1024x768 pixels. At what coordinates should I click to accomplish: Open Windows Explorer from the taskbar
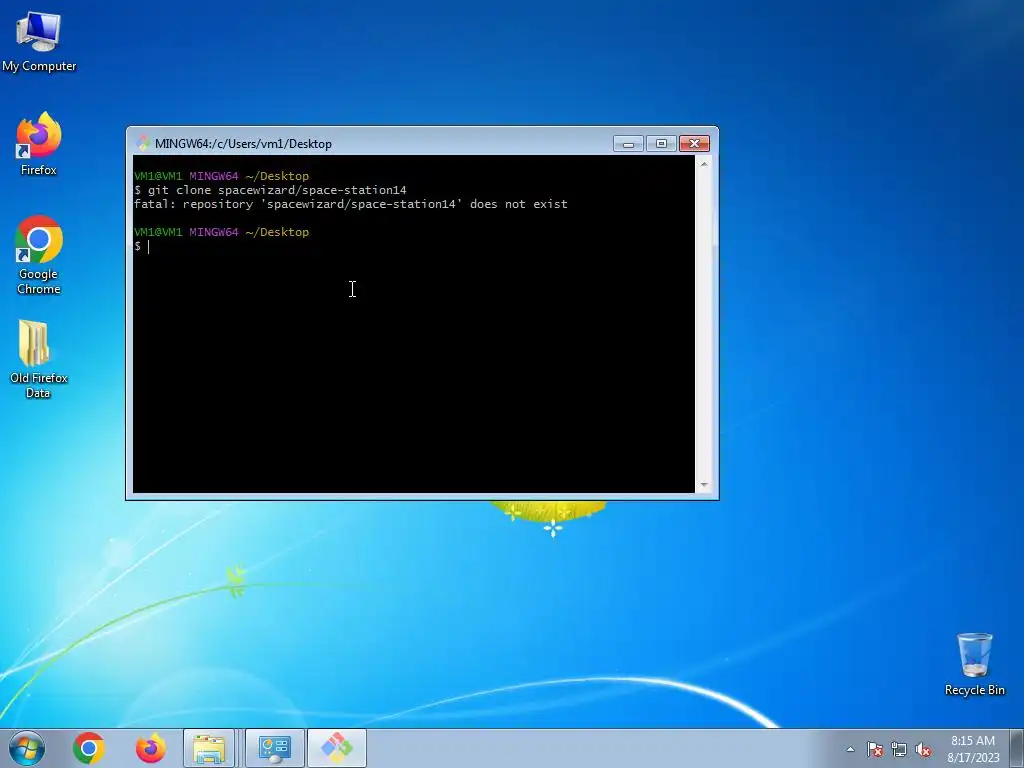point(208,748)
